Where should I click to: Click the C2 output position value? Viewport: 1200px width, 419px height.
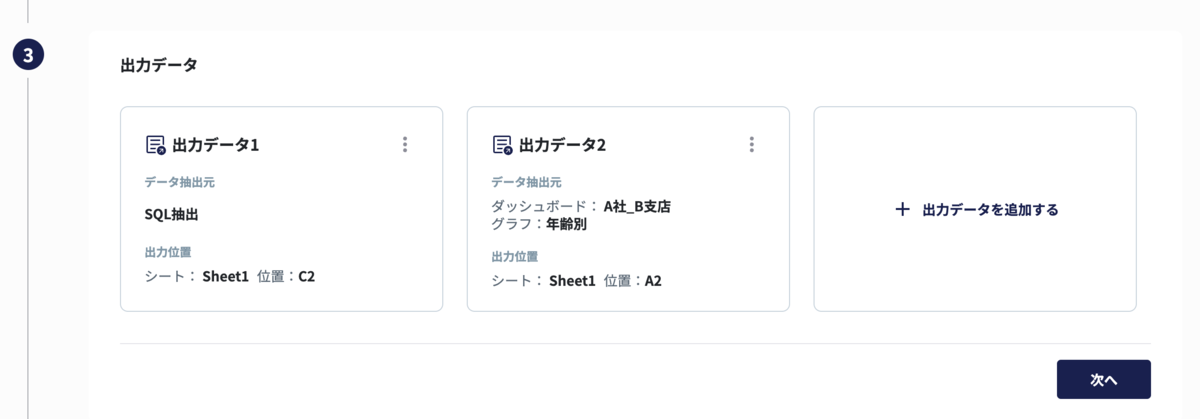306,276
